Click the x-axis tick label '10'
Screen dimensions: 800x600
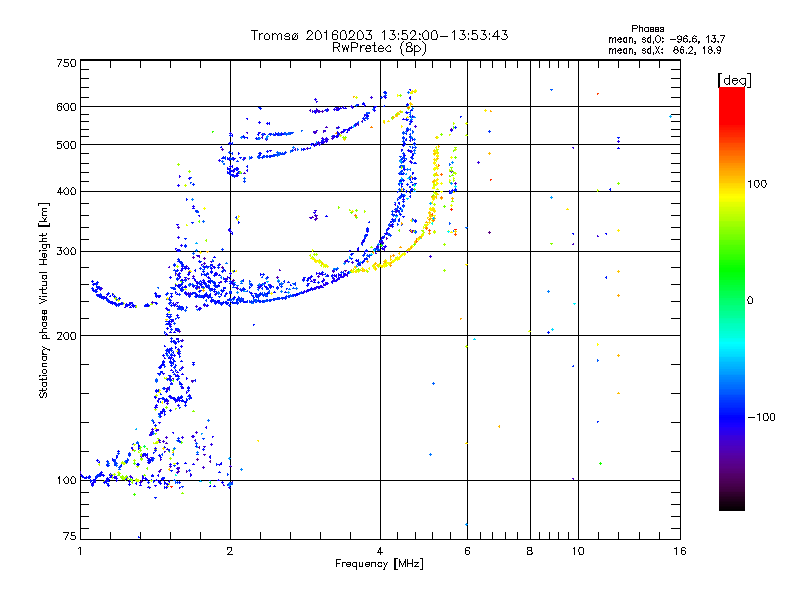578,551
